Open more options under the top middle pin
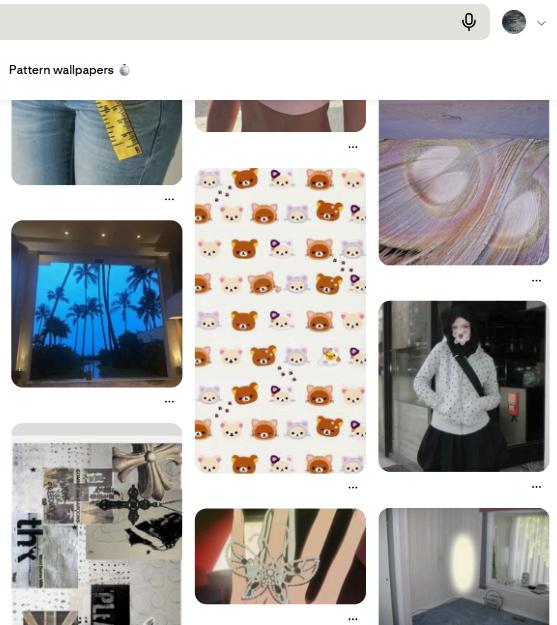The width and height of the screenshot is (557, 625). tap(352, 147)
